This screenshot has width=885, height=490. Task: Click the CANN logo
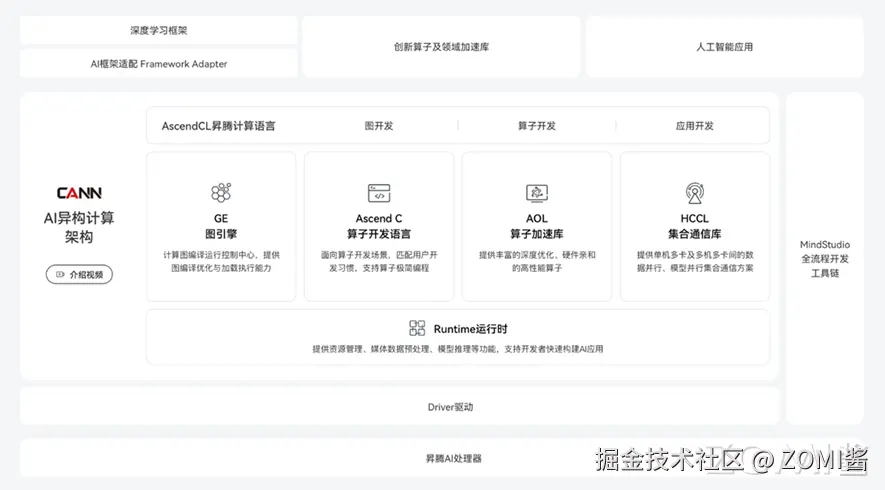point(79,193)
